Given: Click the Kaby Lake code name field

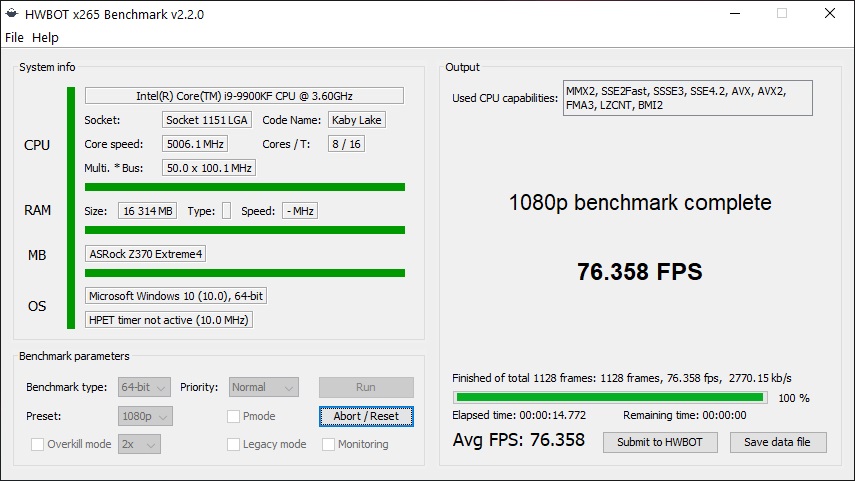Looking at the screenshot, I should (x=357, y=120).
